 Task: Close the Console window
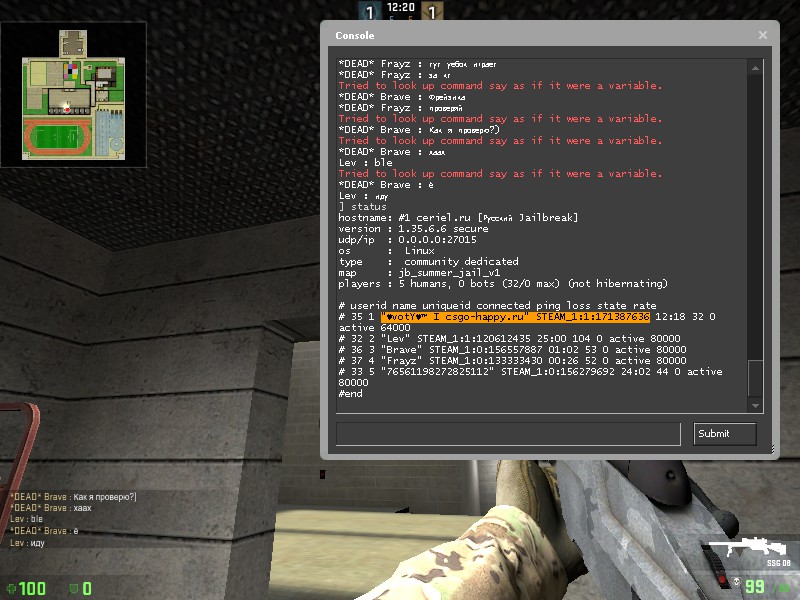(x=763, y=35)
